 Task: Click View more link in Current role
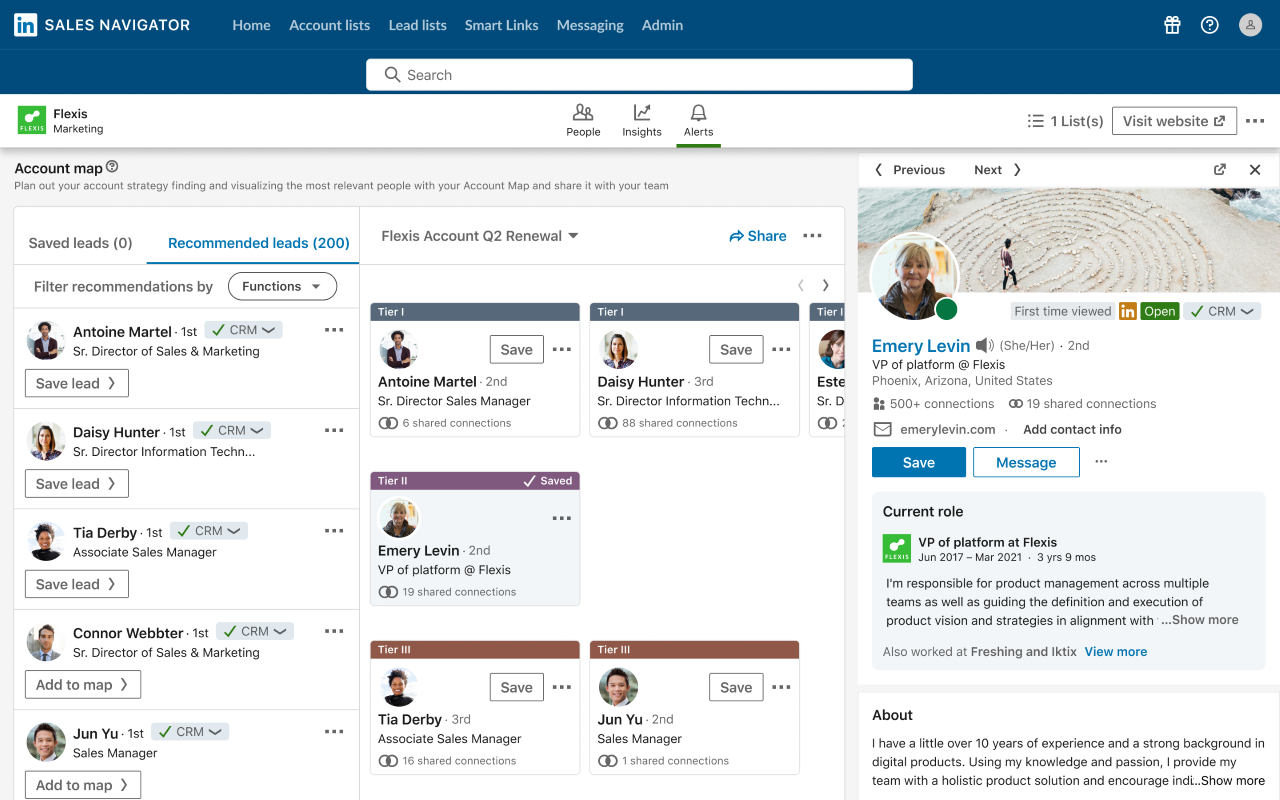click(1116, 651)
